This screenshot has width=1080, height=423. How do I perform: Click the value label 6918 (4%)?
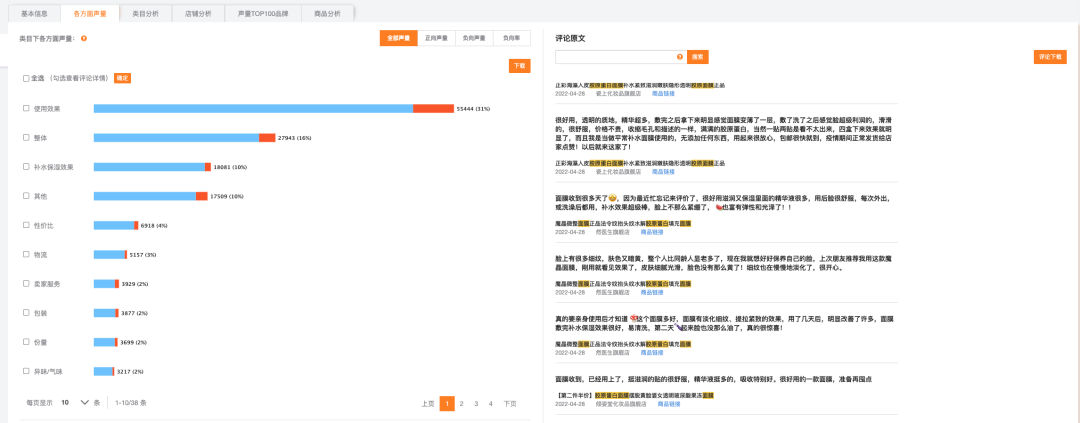pos(154,225)
